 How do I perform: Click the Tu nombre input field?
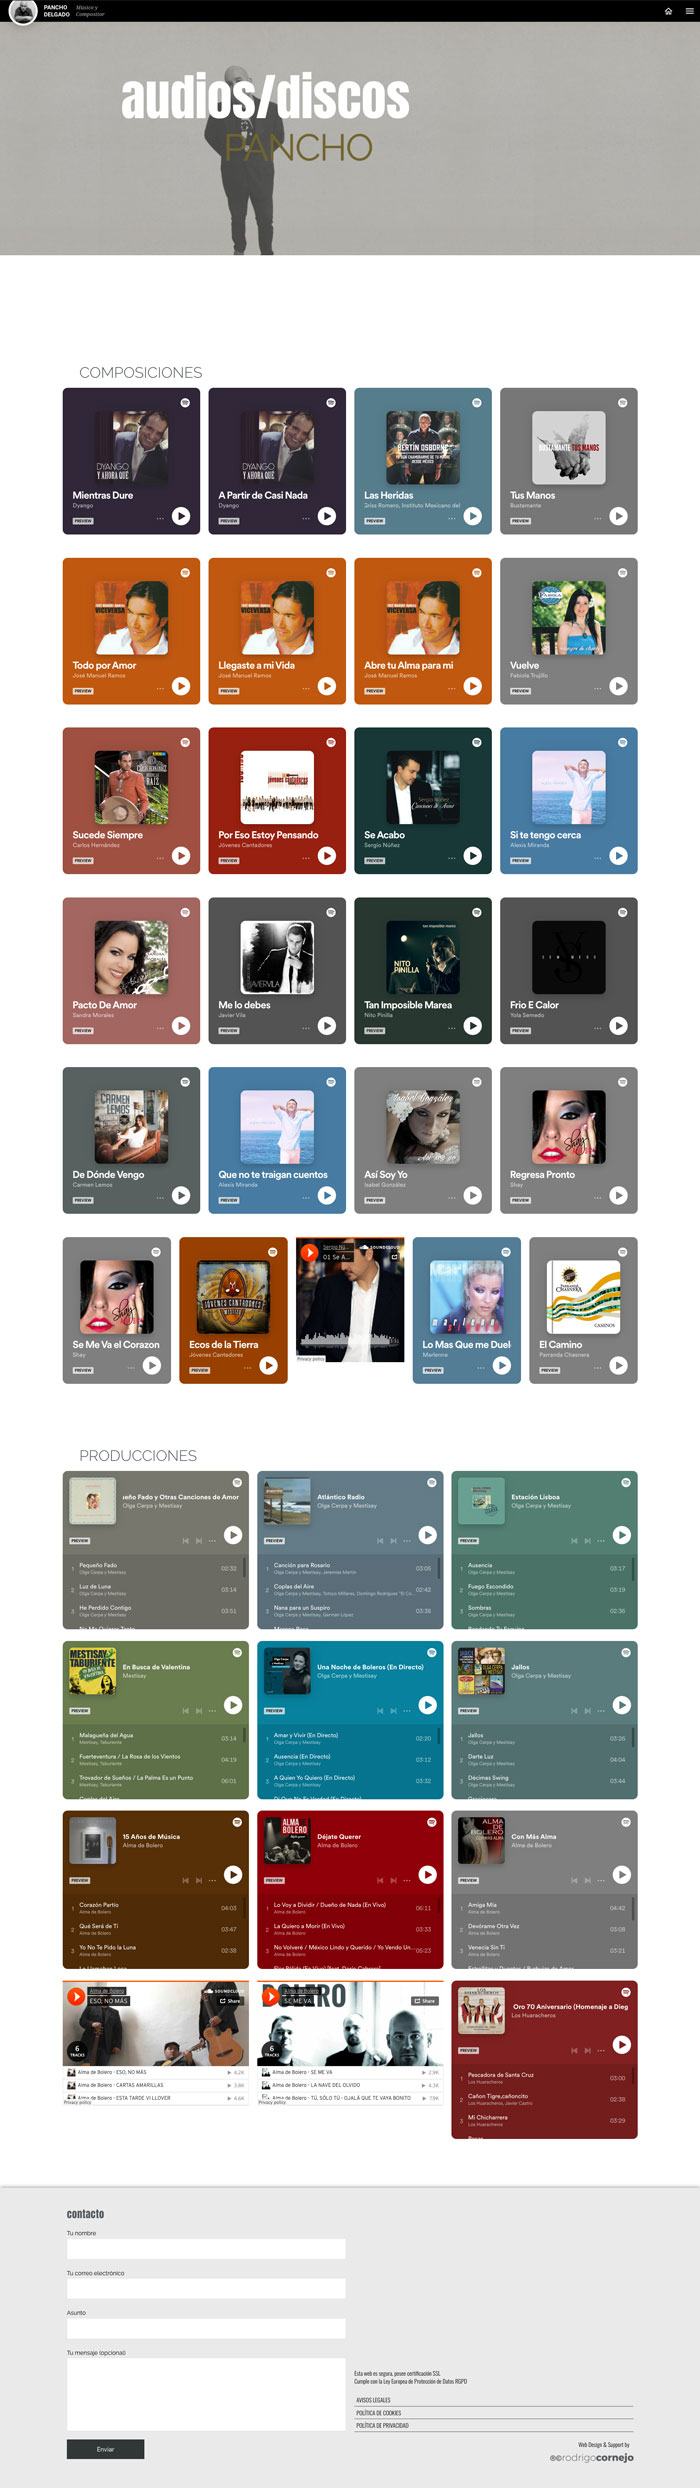tap(206, 2248)
